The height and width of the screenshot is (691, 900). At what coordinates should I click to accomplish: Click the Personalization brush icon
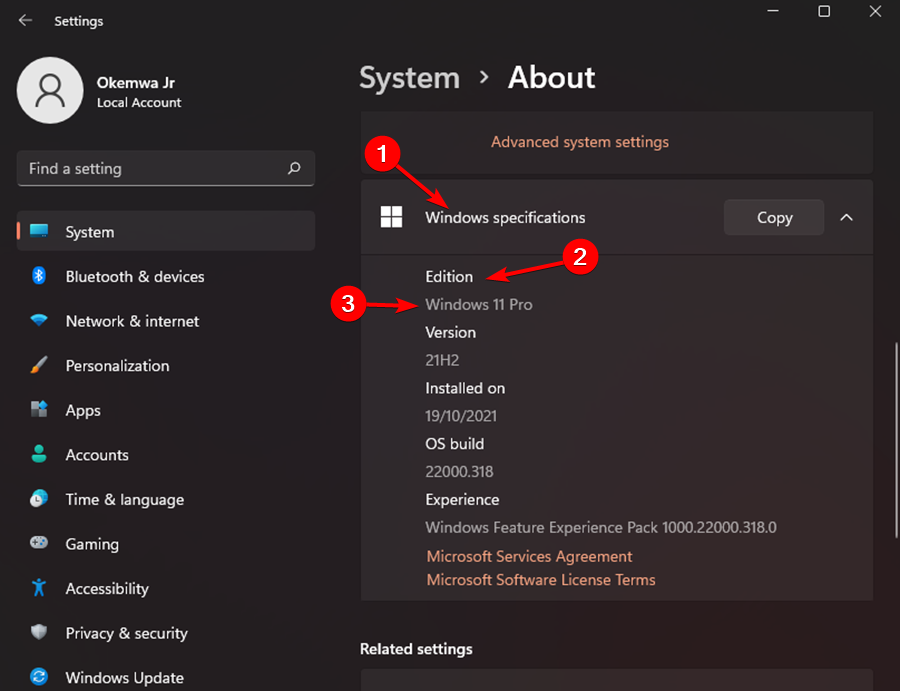(x=37, y=365)
